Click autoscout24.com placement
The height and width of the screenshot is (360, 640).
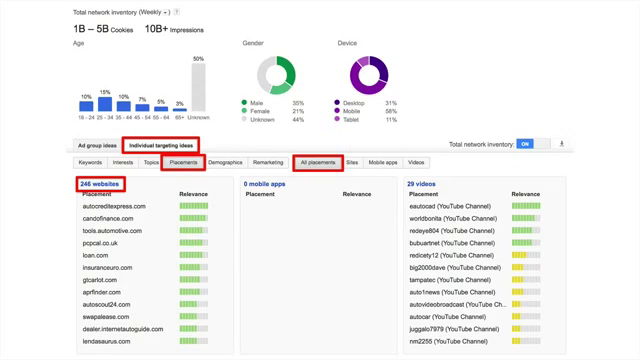click(x=106, y=304)
